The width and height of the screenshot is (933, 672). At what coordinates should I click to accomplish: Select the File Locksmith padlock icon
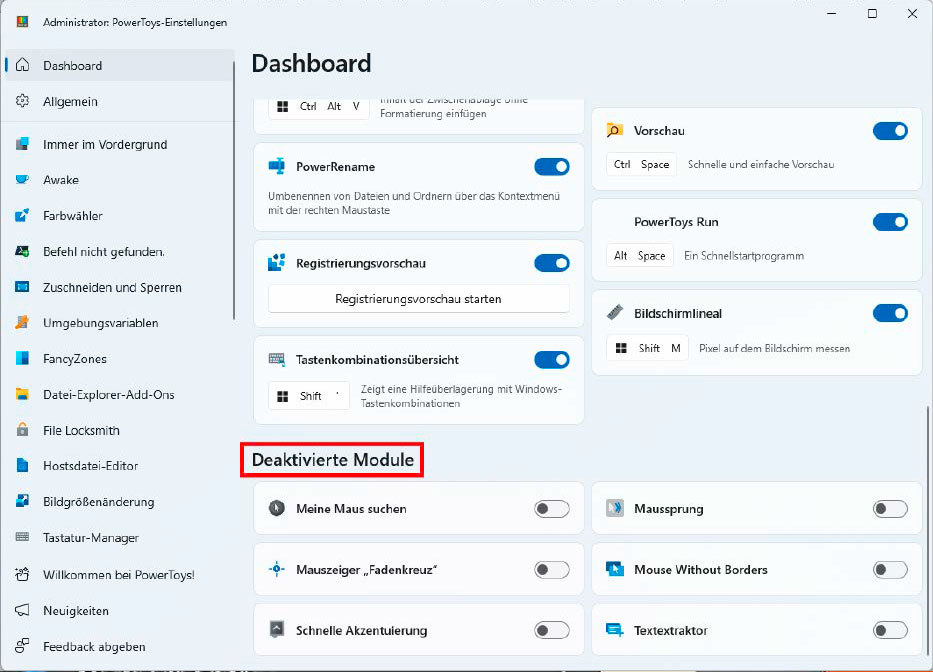click(22, 430)
